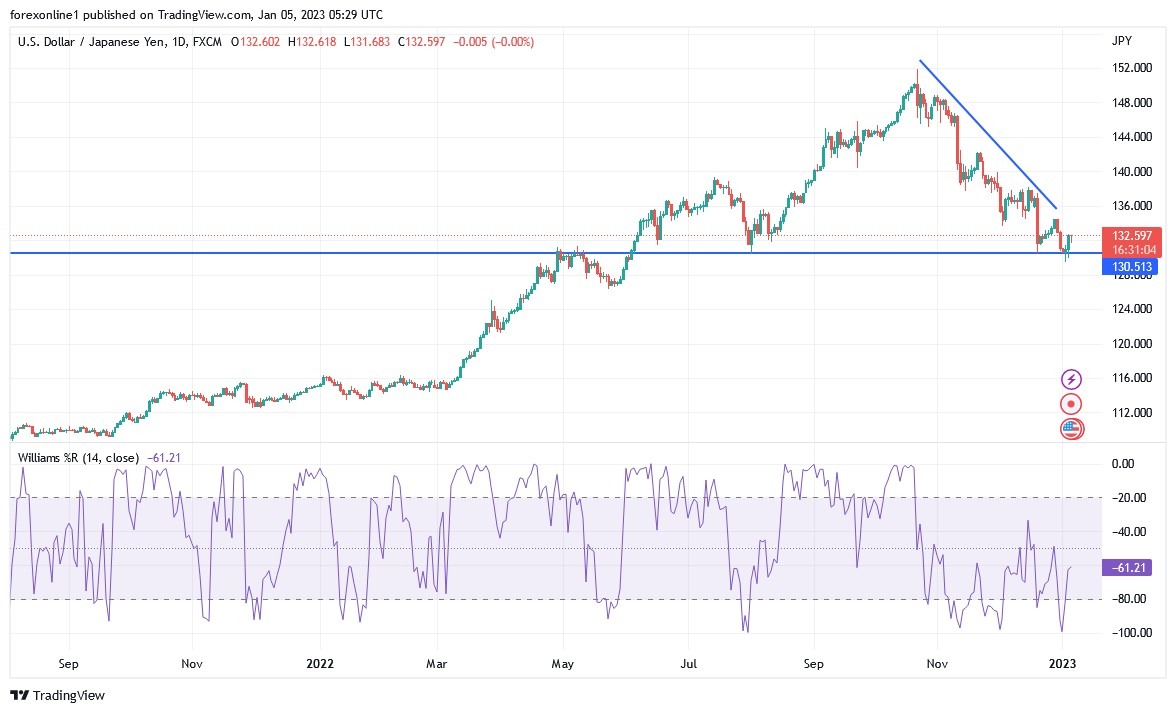Click the US flag economic event icon

click(x=1070, y=428)
